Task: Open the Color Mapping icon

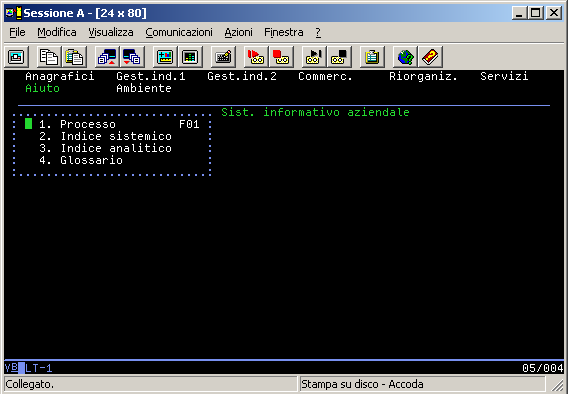Action: [x=190, y=57]
